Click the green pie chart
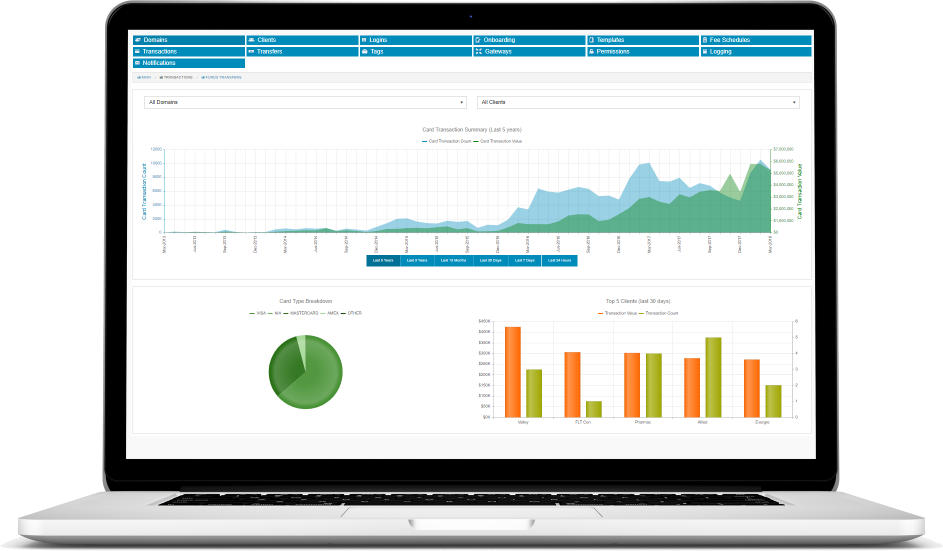This screenshot has width=943, height=551. (305, 372)
